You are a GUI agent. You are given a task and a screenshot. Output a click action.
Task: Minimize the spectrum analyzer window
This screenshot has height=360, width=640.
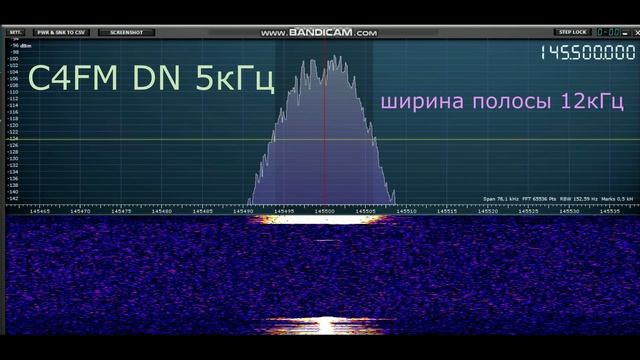coord(625,33)
